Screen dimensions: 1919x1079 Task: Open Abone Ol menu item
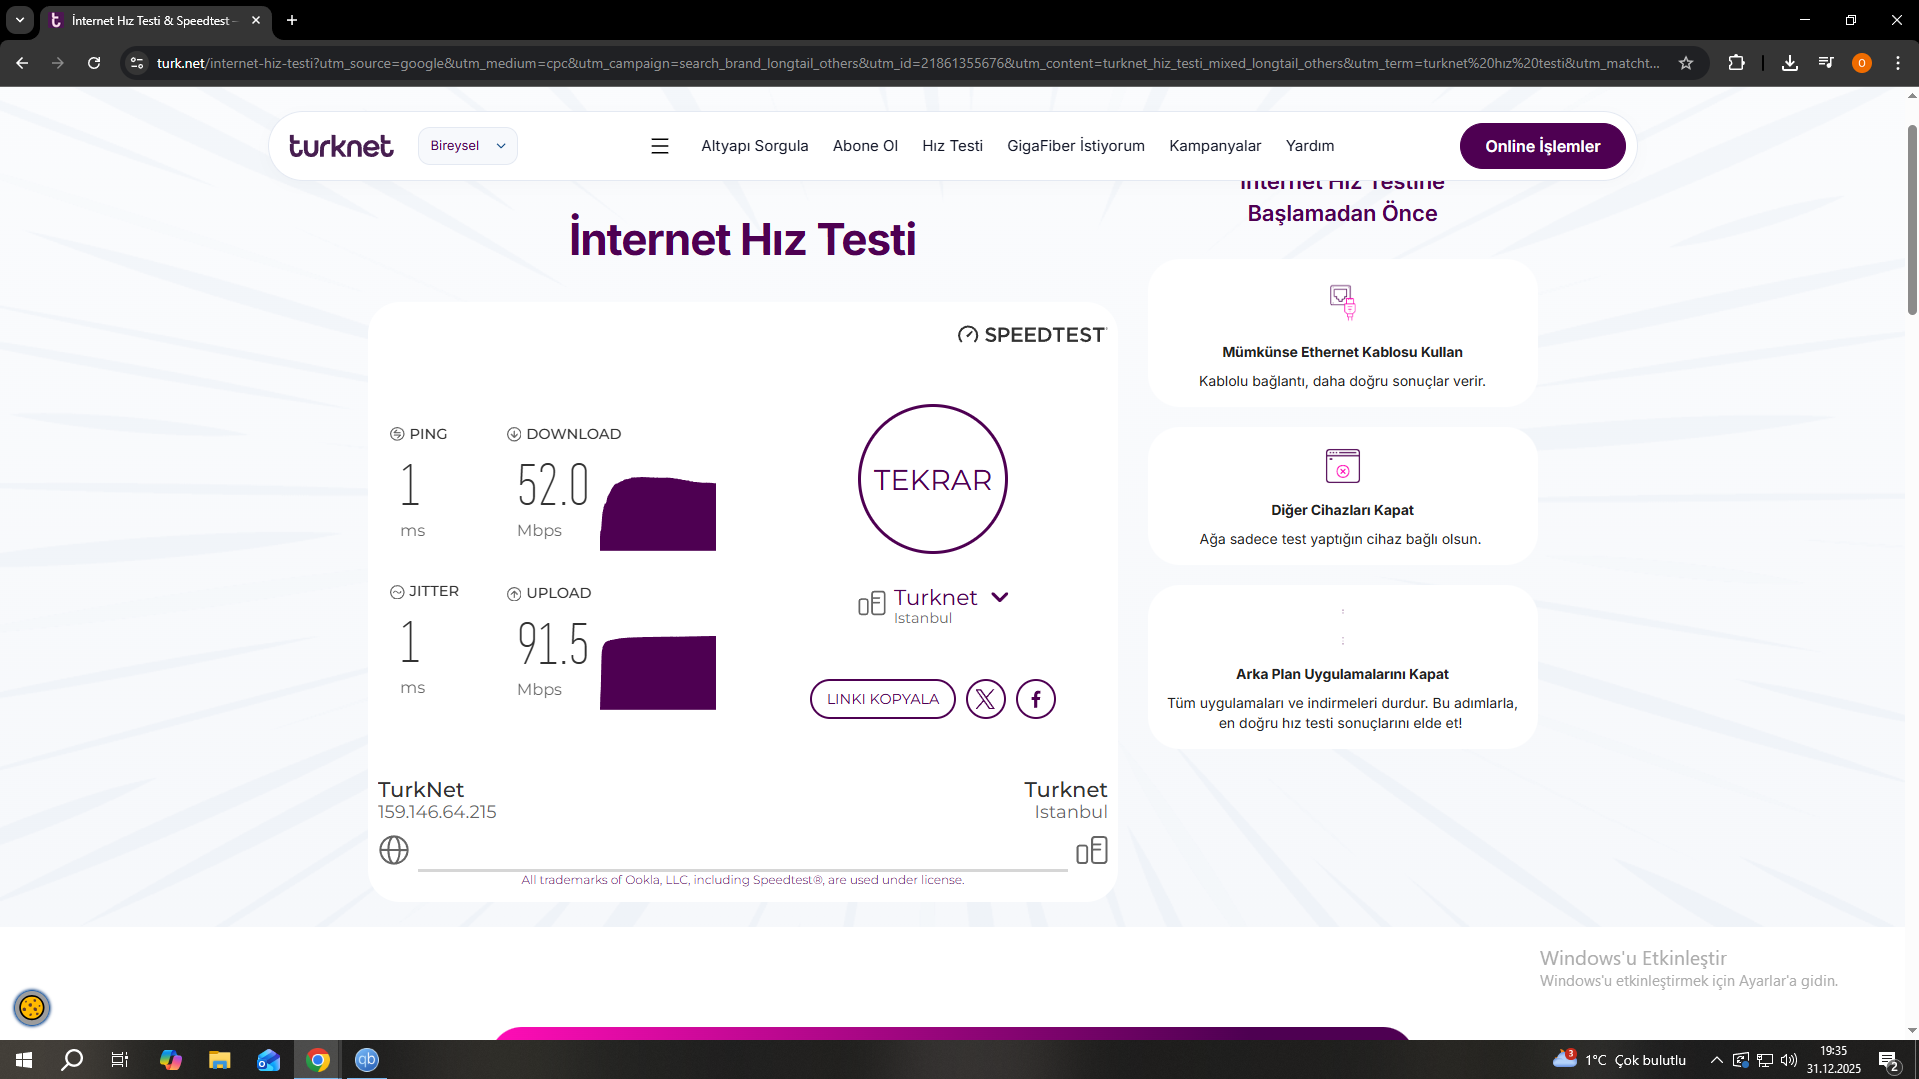tap(865, 146)
